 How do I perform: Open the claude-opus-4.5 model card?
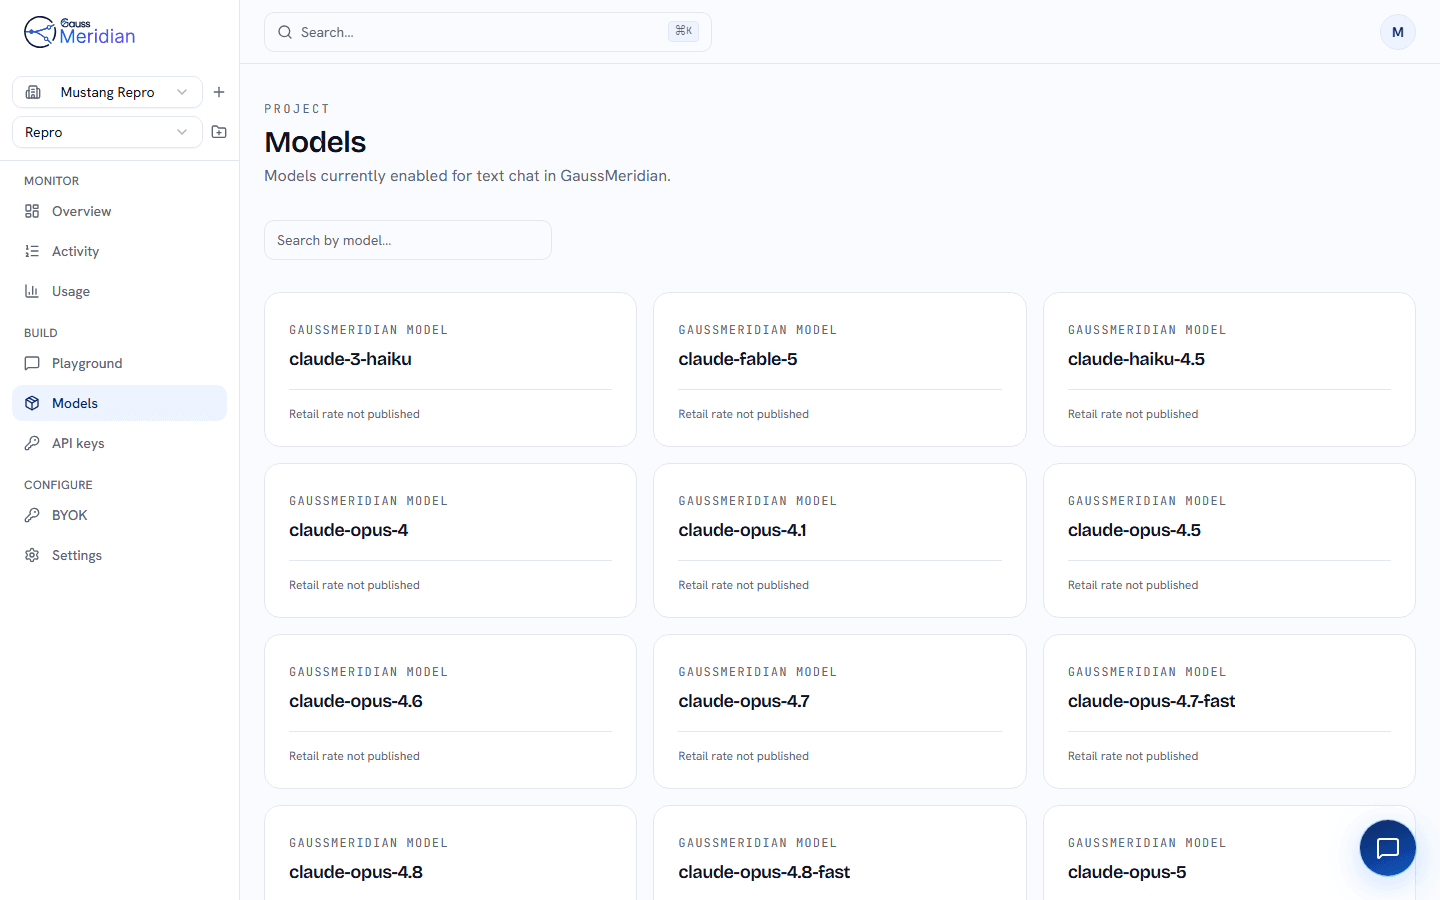click(1229, 540)
